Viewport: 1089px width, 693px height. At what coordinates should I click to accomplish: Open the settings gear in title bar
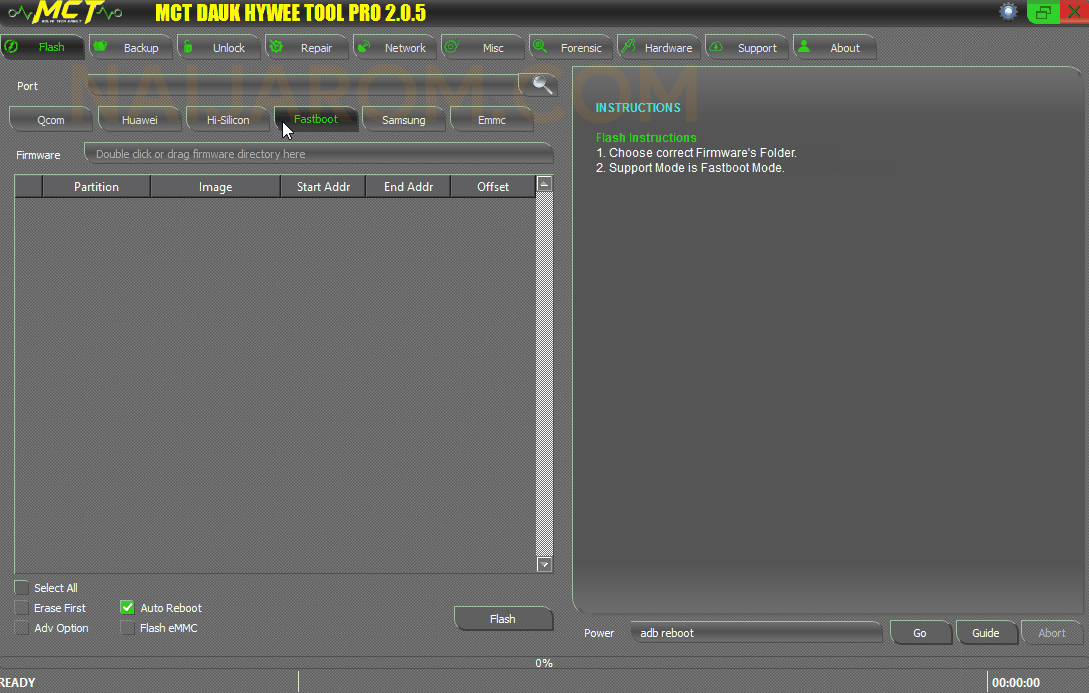1008,11
